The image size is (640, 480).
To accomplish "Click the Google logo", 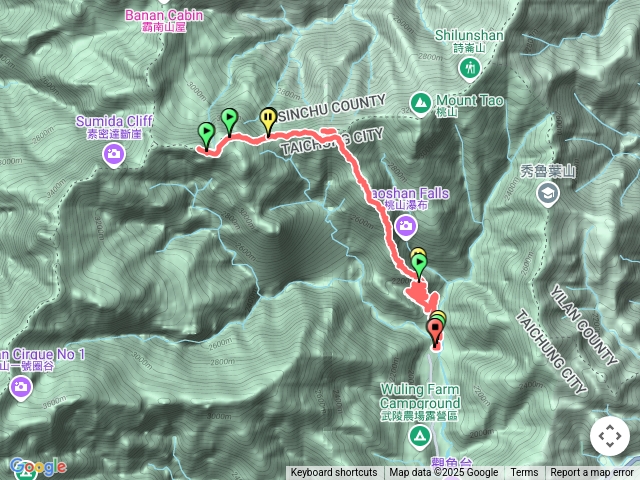I will pyautogui.click(x=38, y=467).
